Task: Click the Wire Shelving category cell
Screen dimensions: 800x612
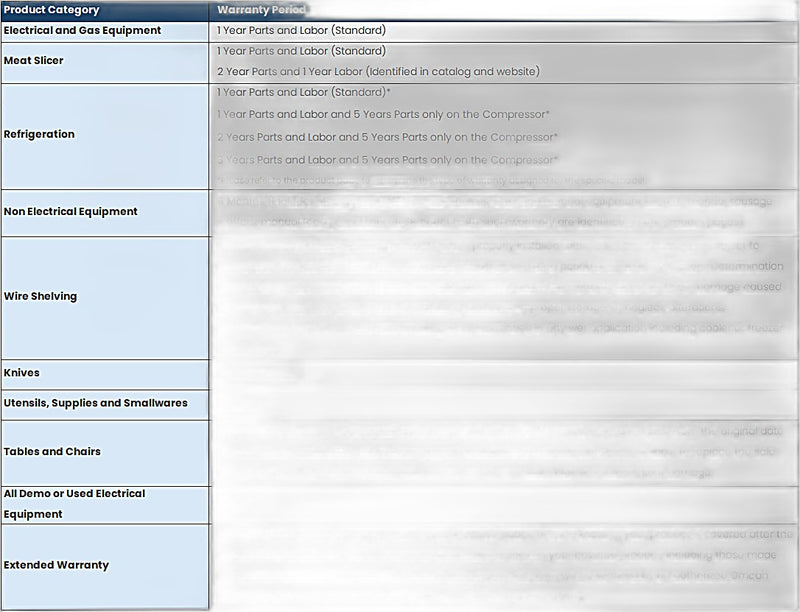Action: [105, 297]
